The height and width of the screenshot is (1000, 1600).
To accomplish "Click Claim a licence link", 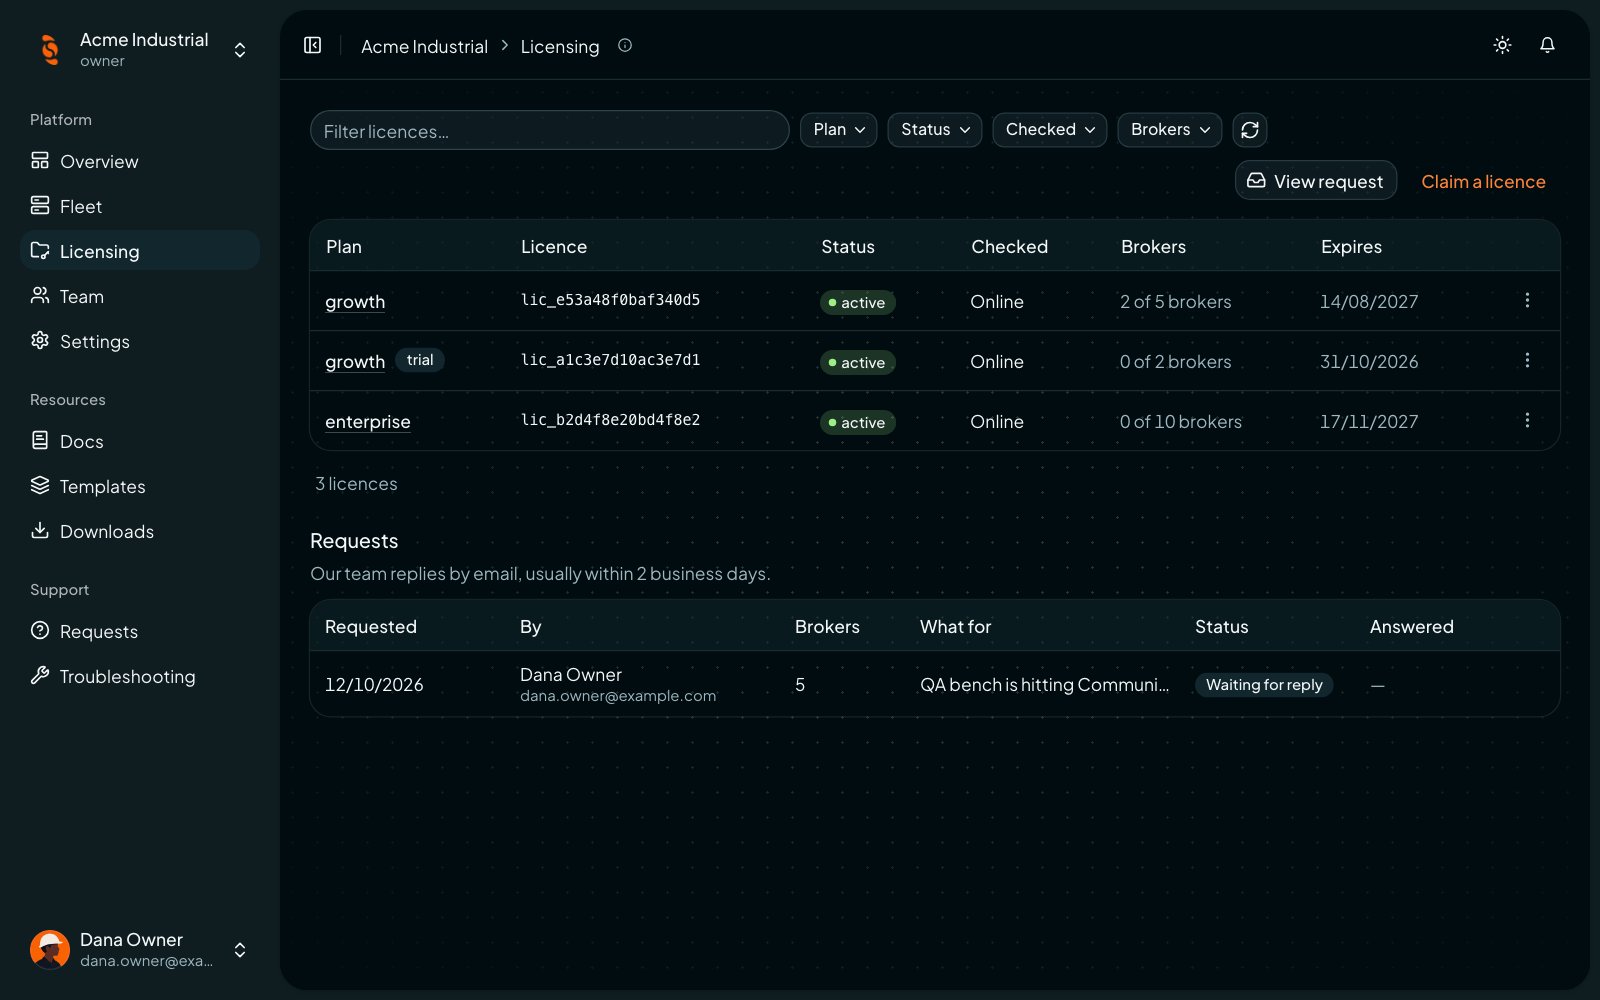I will 1483,182.
